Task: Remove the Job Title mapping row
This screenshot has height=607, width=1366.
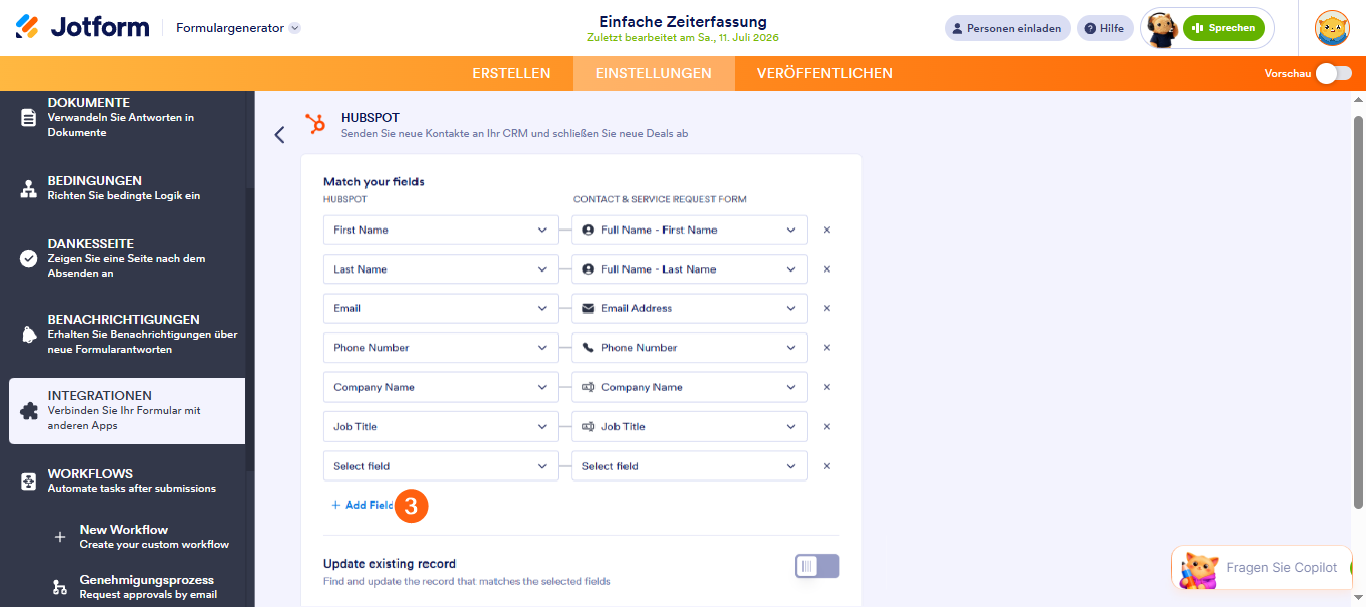Action: [827, 426]
